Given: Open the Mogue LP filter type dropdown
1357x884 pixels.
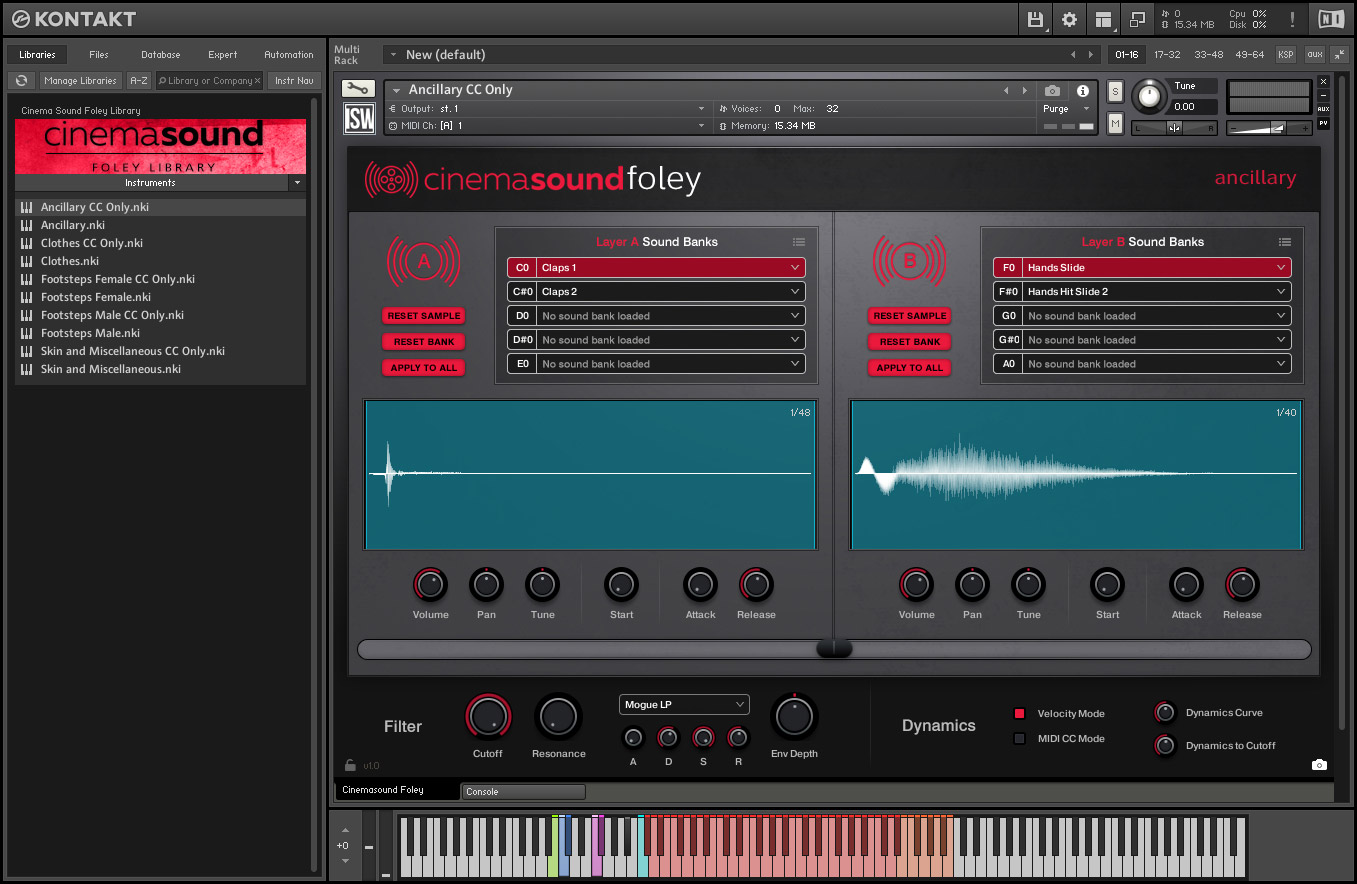Looking at the screenshot, I should click(684, 705).
